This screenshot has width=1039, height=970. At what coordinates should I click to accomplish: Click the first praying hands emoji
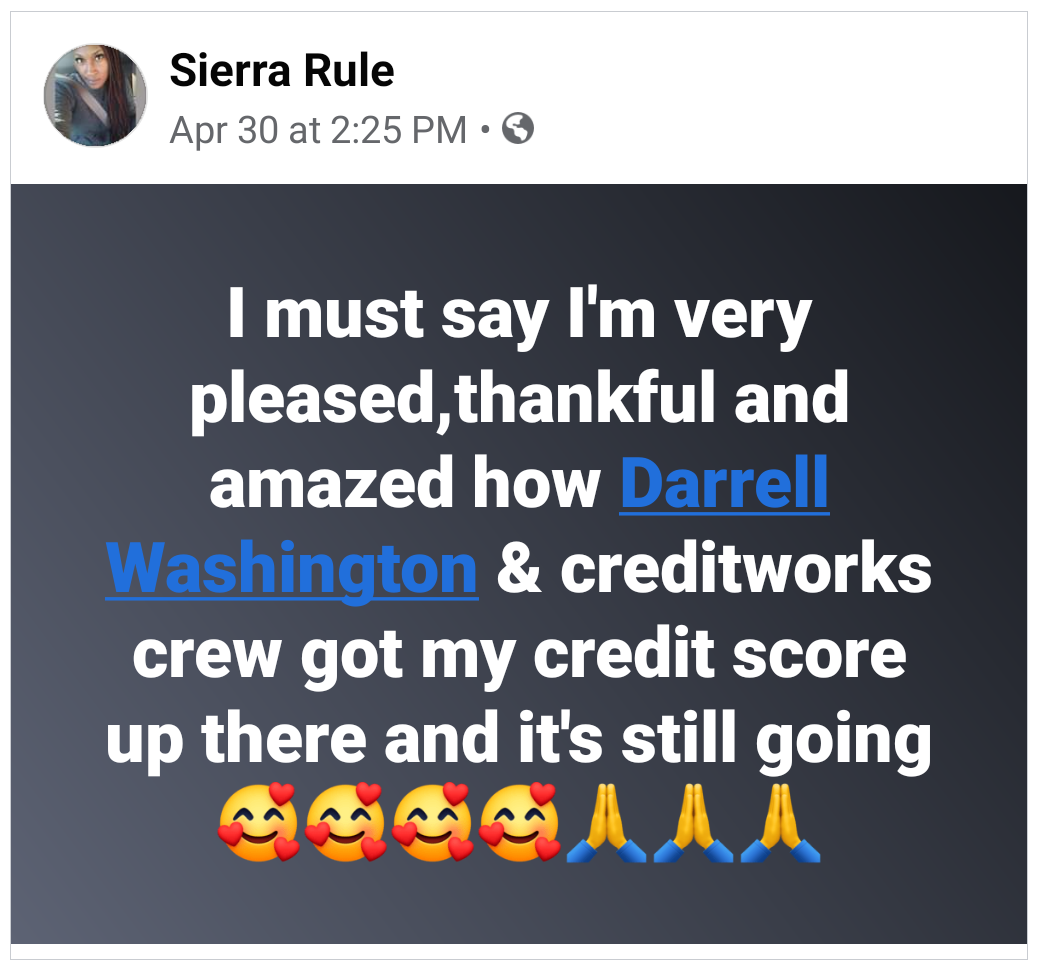pyautogui.click(x=606, y=823)
